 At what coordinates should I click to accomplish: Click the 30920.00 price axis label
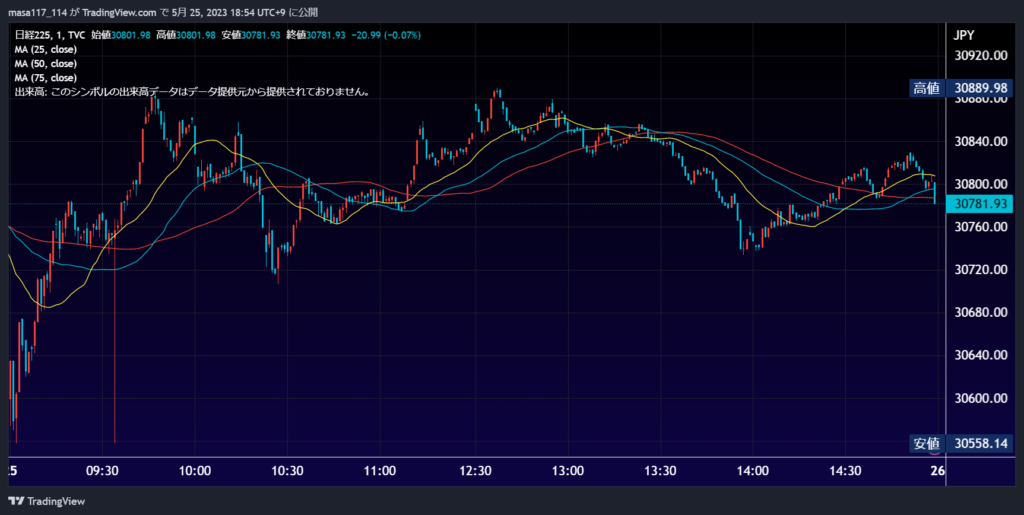coord(980,55)
